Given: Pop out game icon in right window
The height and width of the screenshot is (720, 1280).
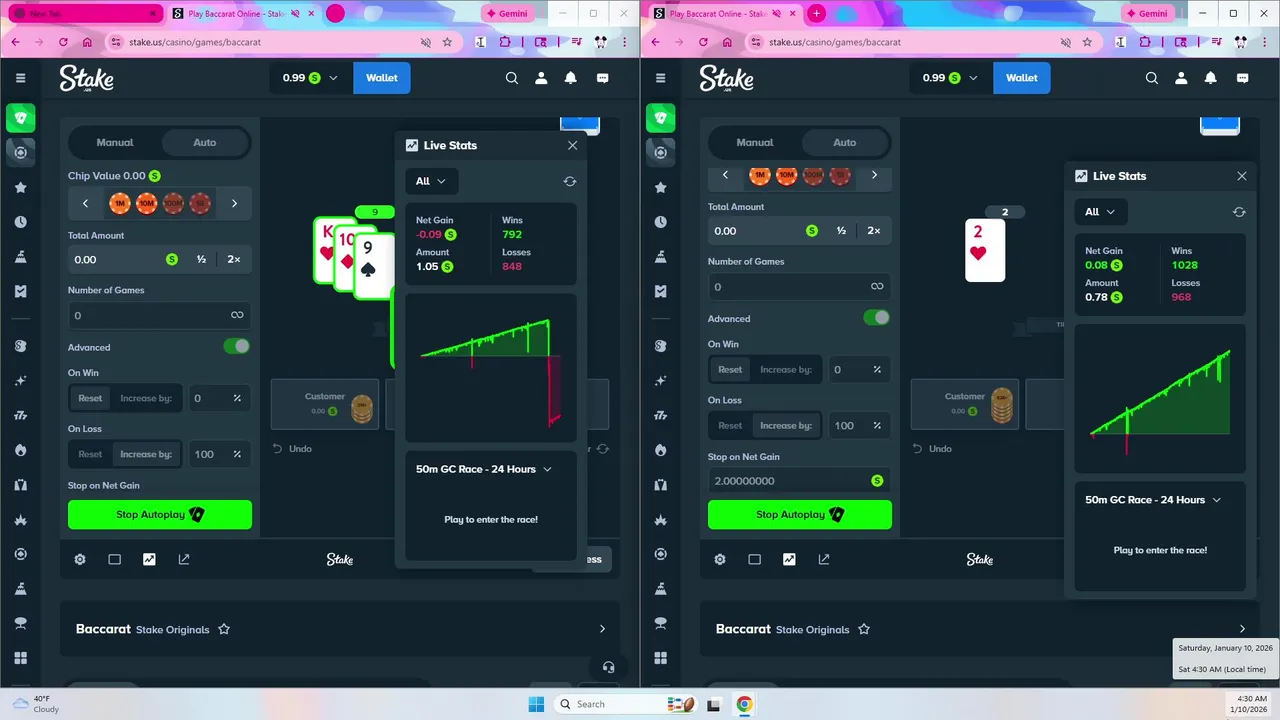Looking at the screenshot, I should click(824, 559).
